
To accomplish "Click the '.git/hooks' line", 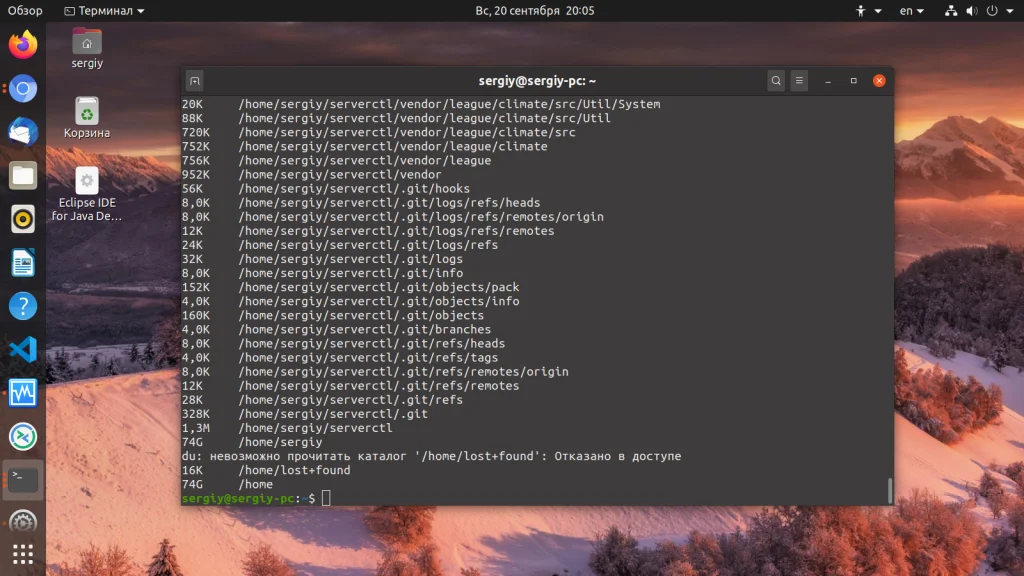I will 326,189.
